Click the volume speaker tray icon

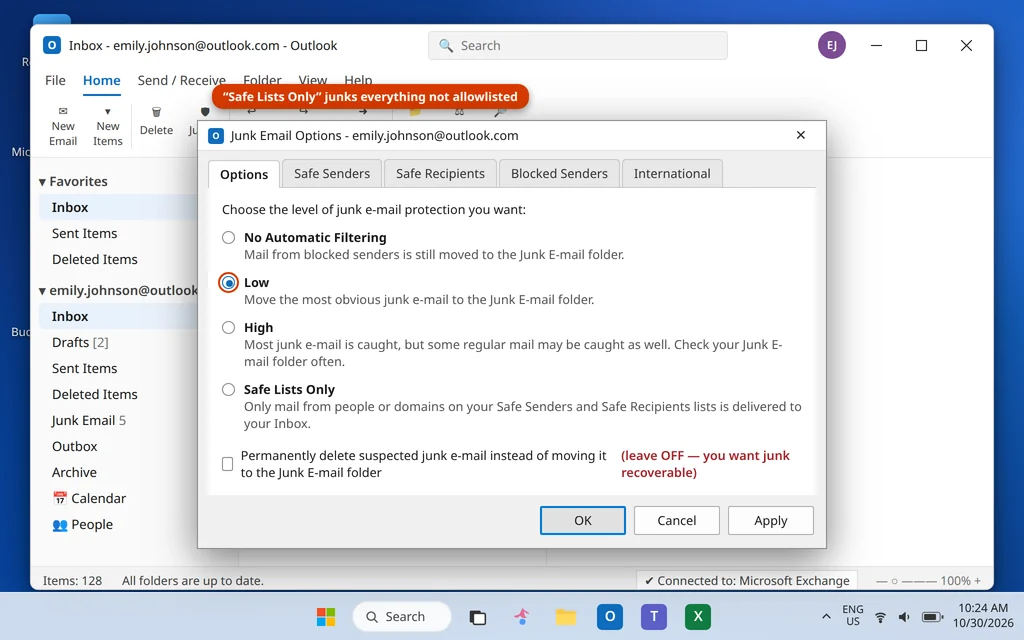pos(904,617)
